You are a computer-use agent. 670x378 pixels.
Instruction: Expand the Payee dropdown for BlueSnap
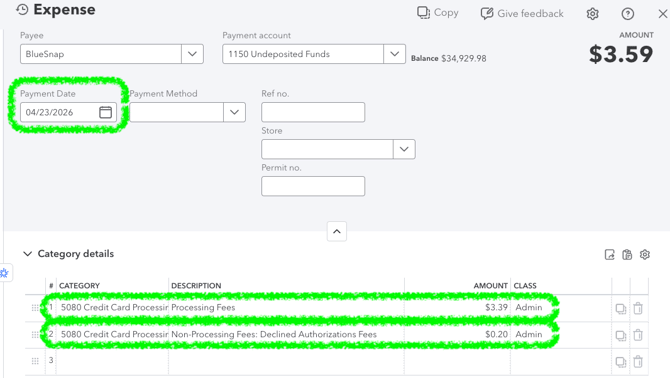click(192, 54)
